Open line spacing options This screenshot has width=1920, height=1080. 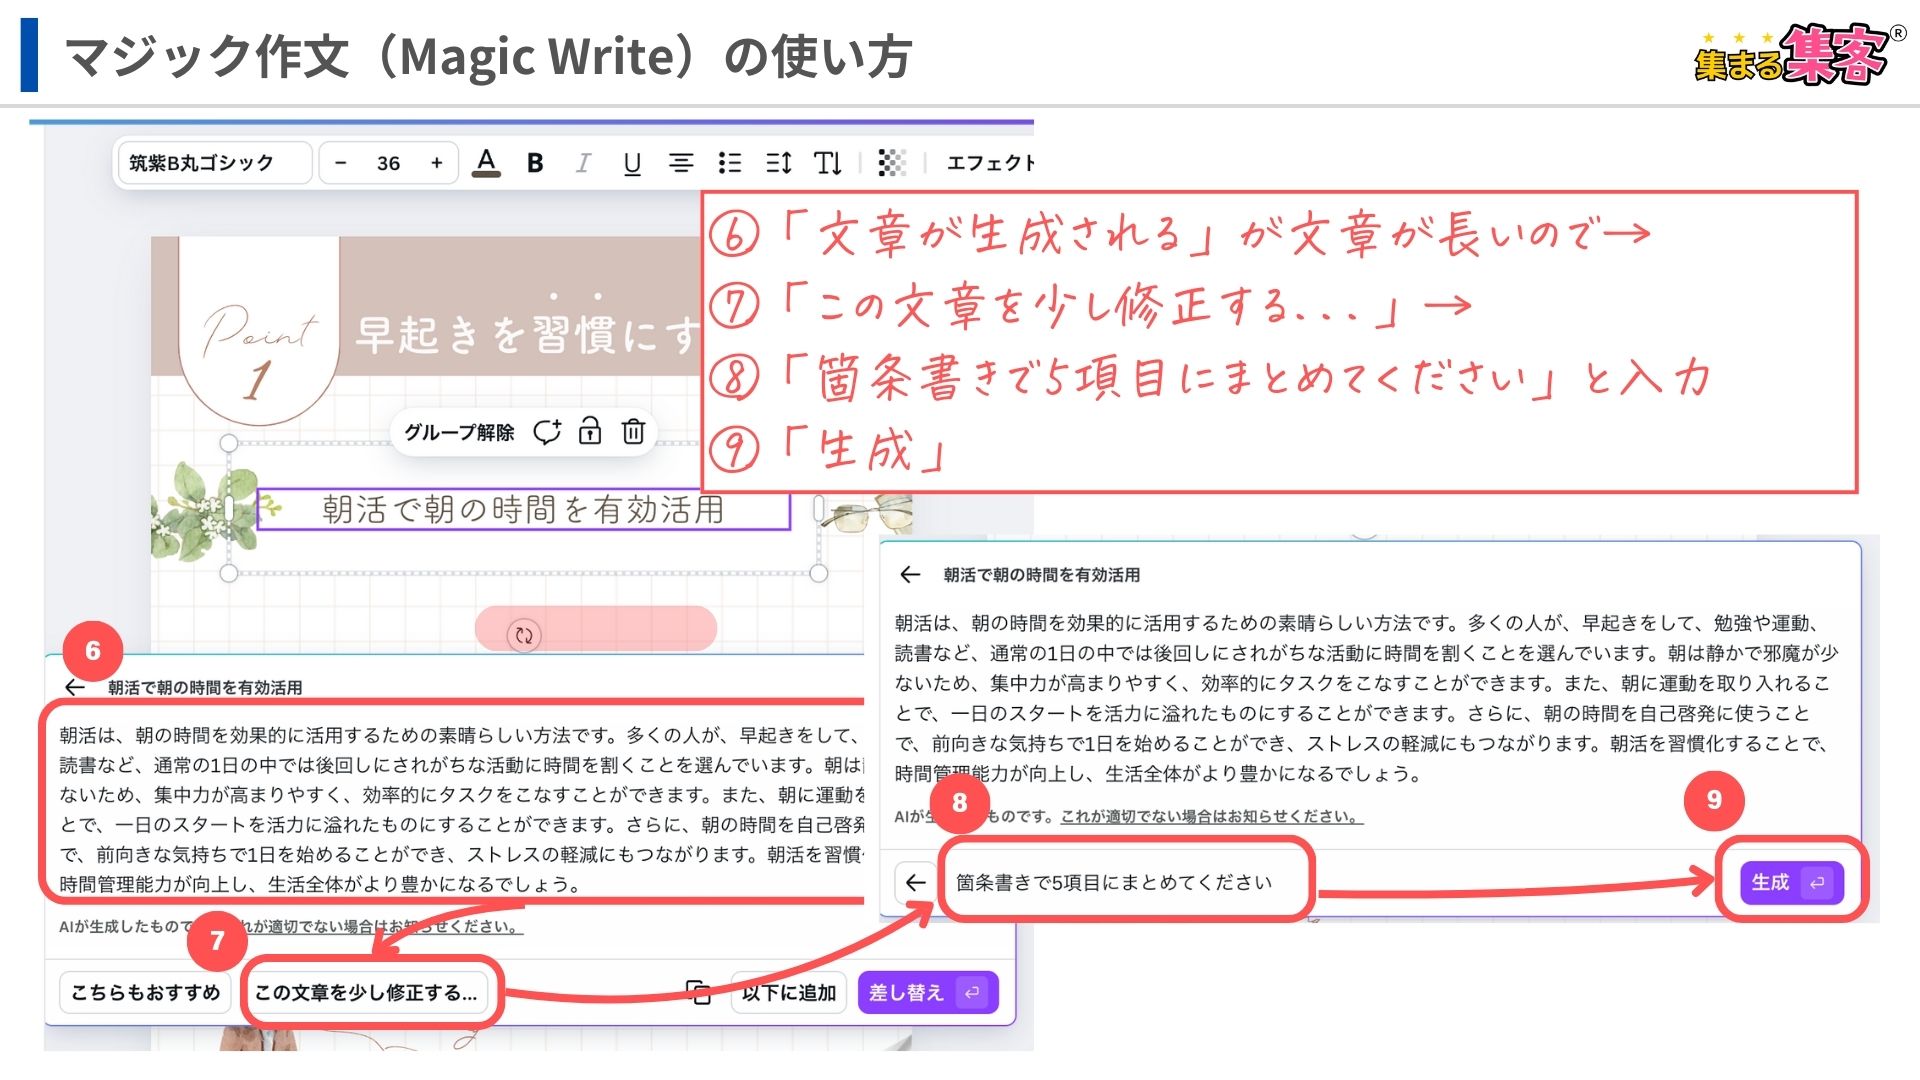[779, 163]
